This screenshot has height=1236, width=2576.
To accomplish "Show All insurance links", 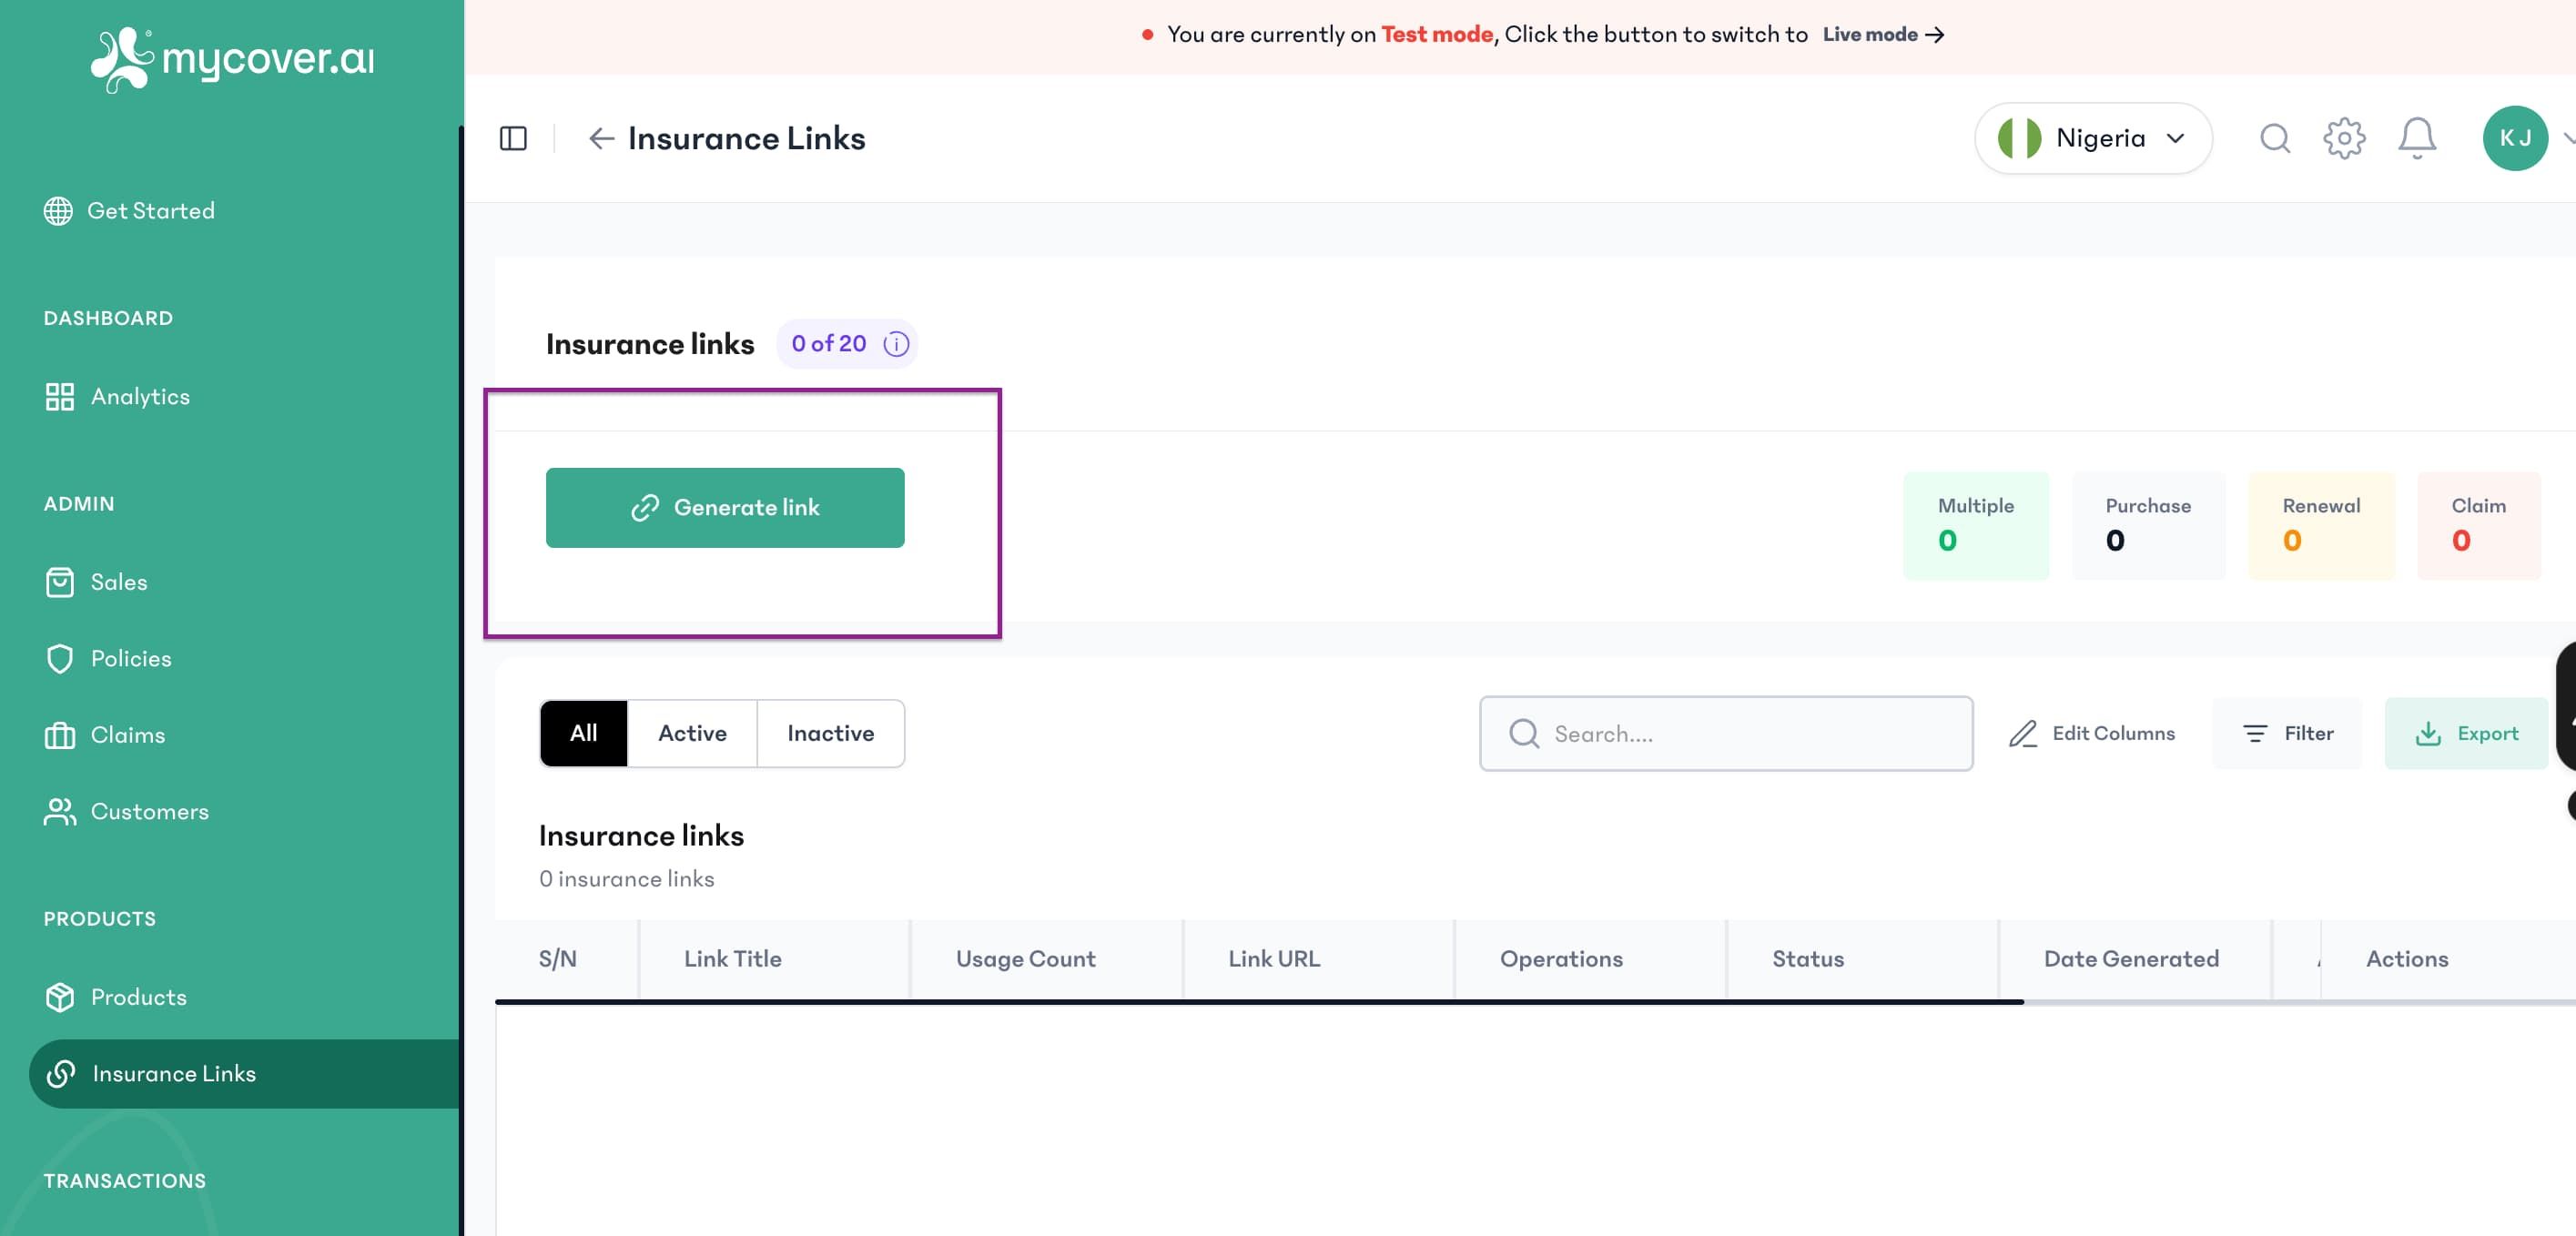I will 584,733.
